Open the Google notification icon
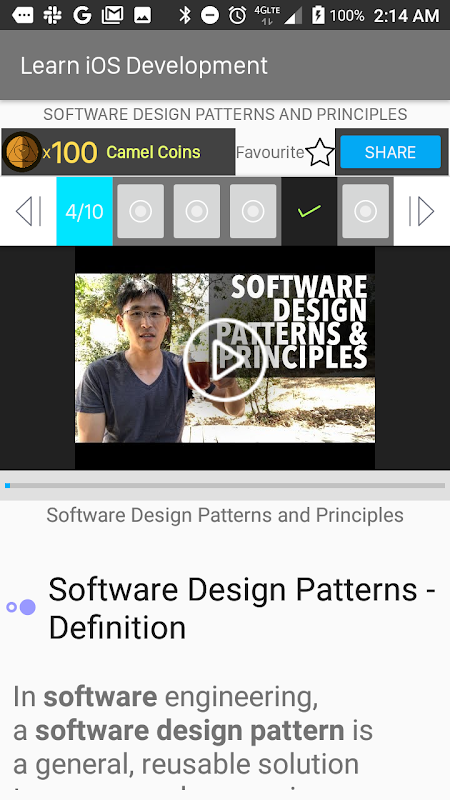450x800 pixels. pos(82,15)
